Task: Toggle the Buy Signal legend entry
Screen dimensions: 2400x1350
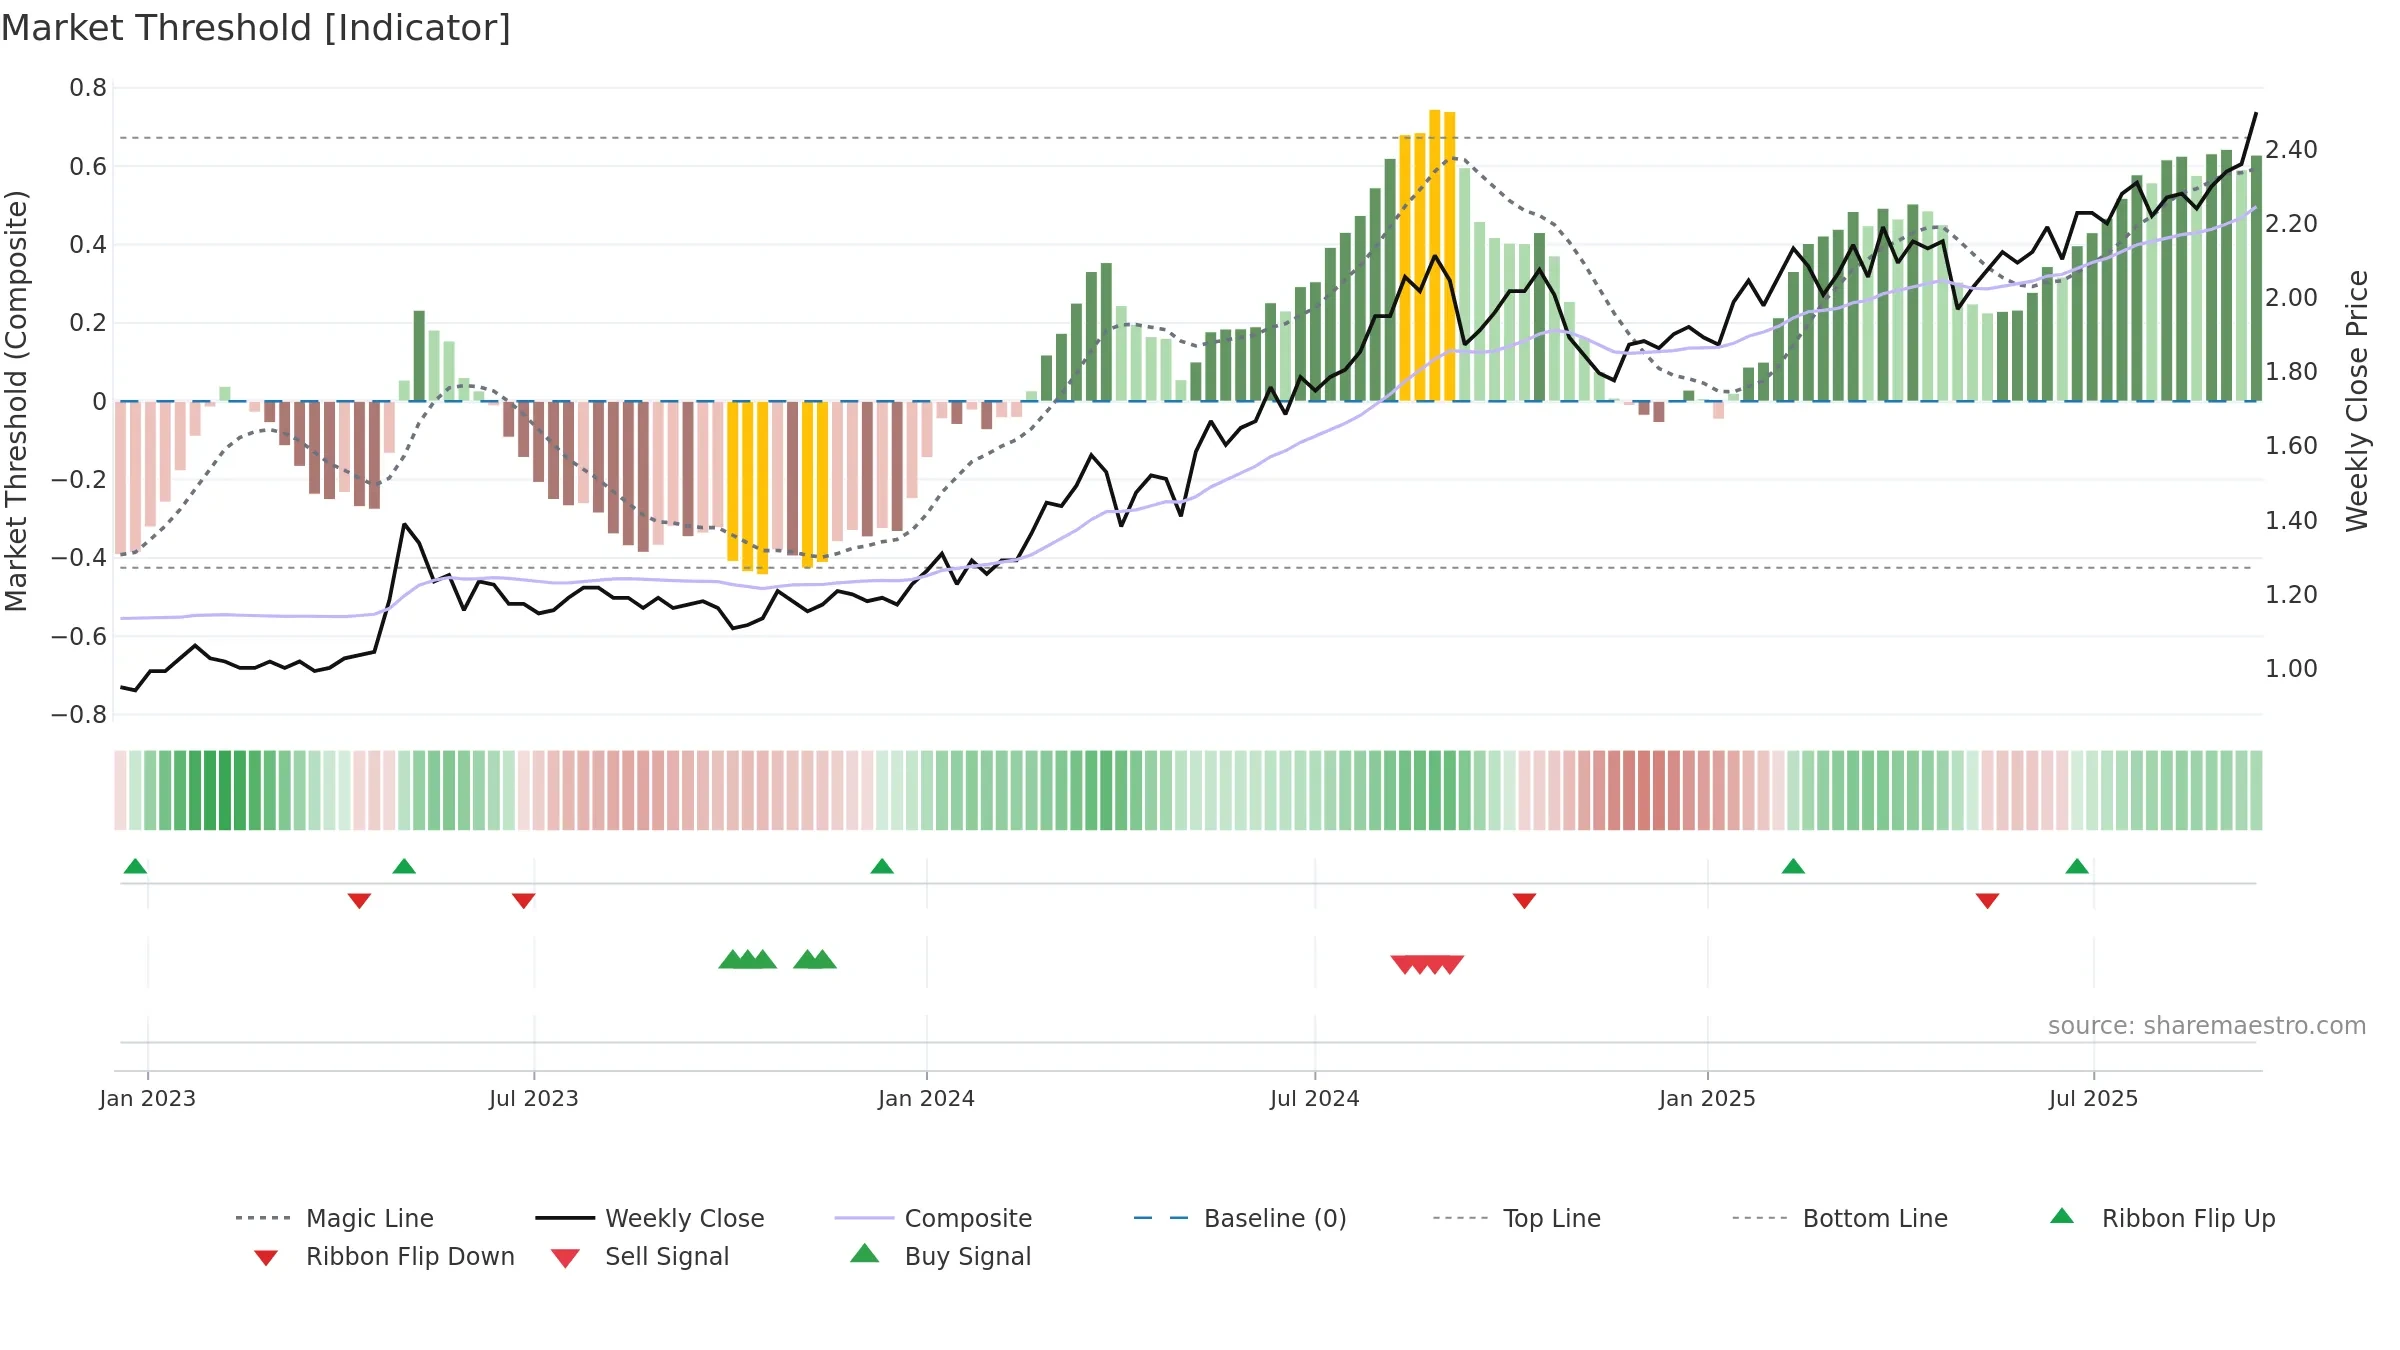Action: point(940,1256)
